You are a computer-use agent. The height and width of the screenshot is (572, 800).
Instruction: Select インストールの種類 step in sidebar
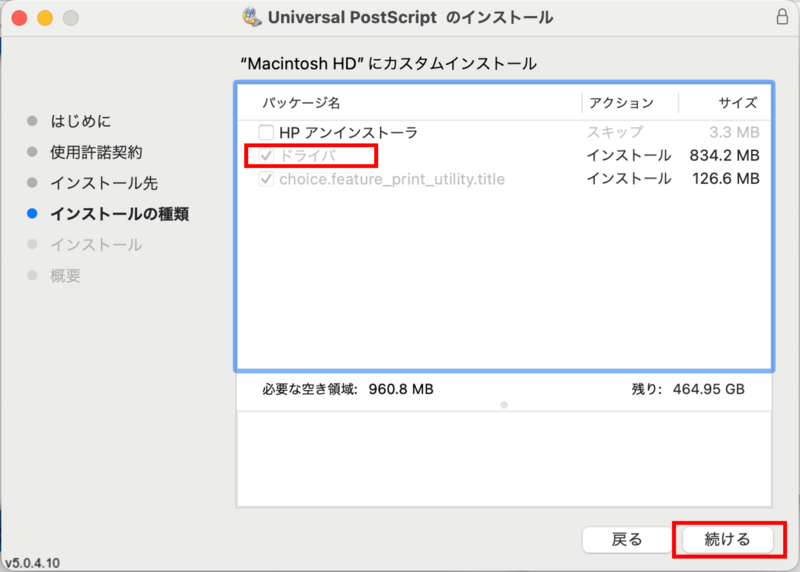[x=119, y=214]
